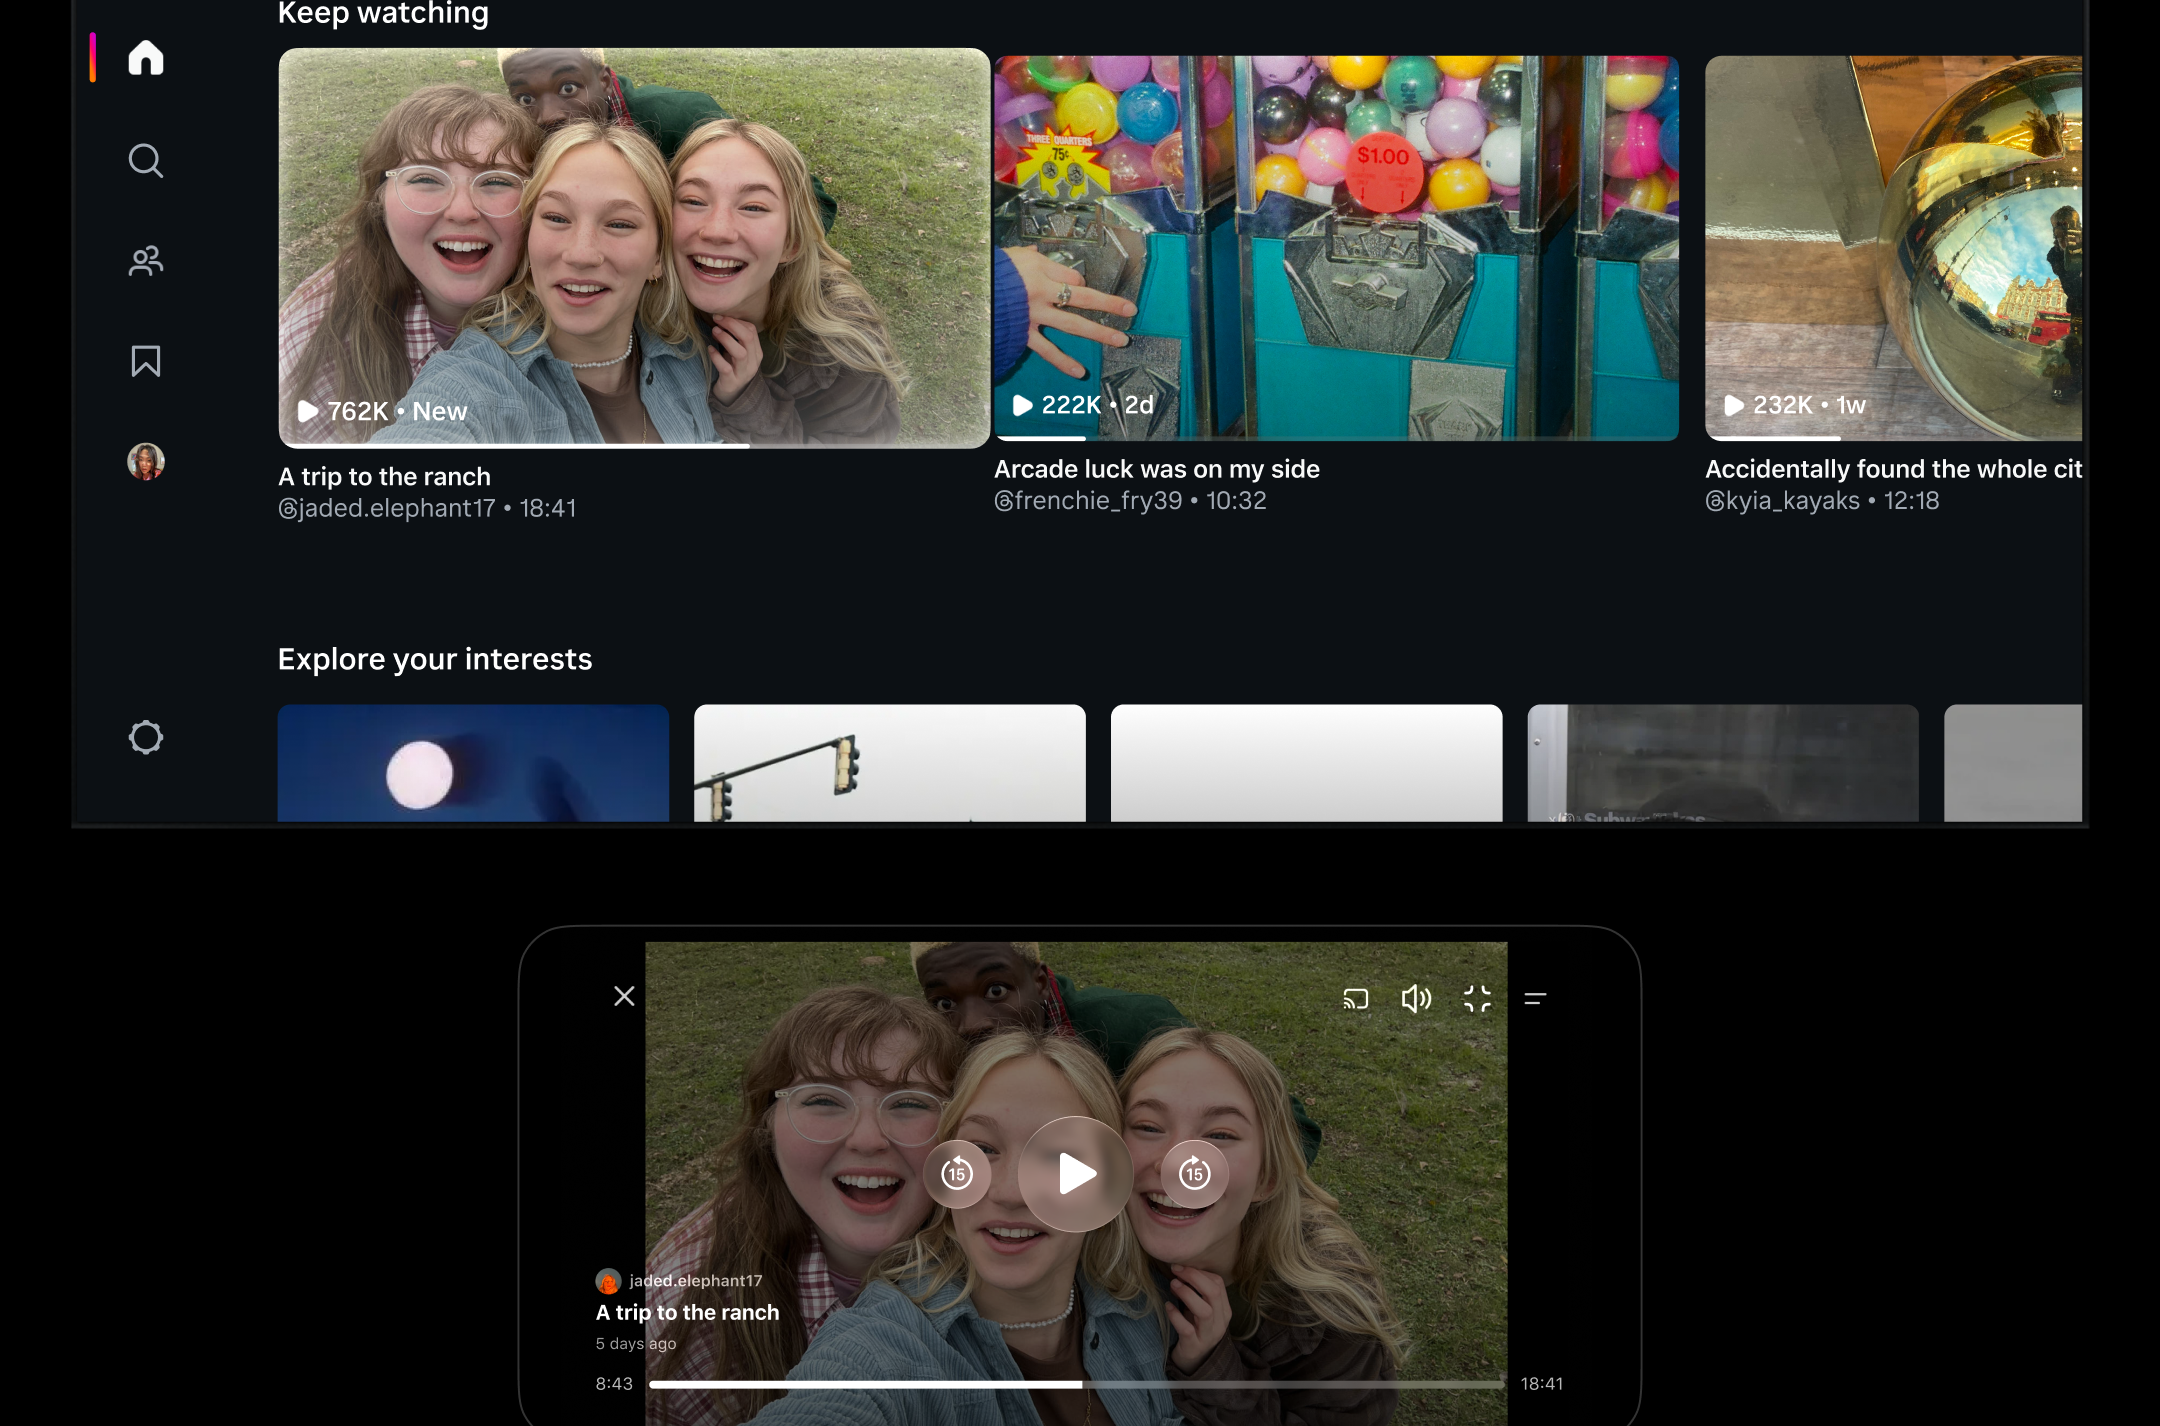2160x1426 pixels.
Task: Open the arcade gumball machine thumbnail
Action: tap(1336, 248)
